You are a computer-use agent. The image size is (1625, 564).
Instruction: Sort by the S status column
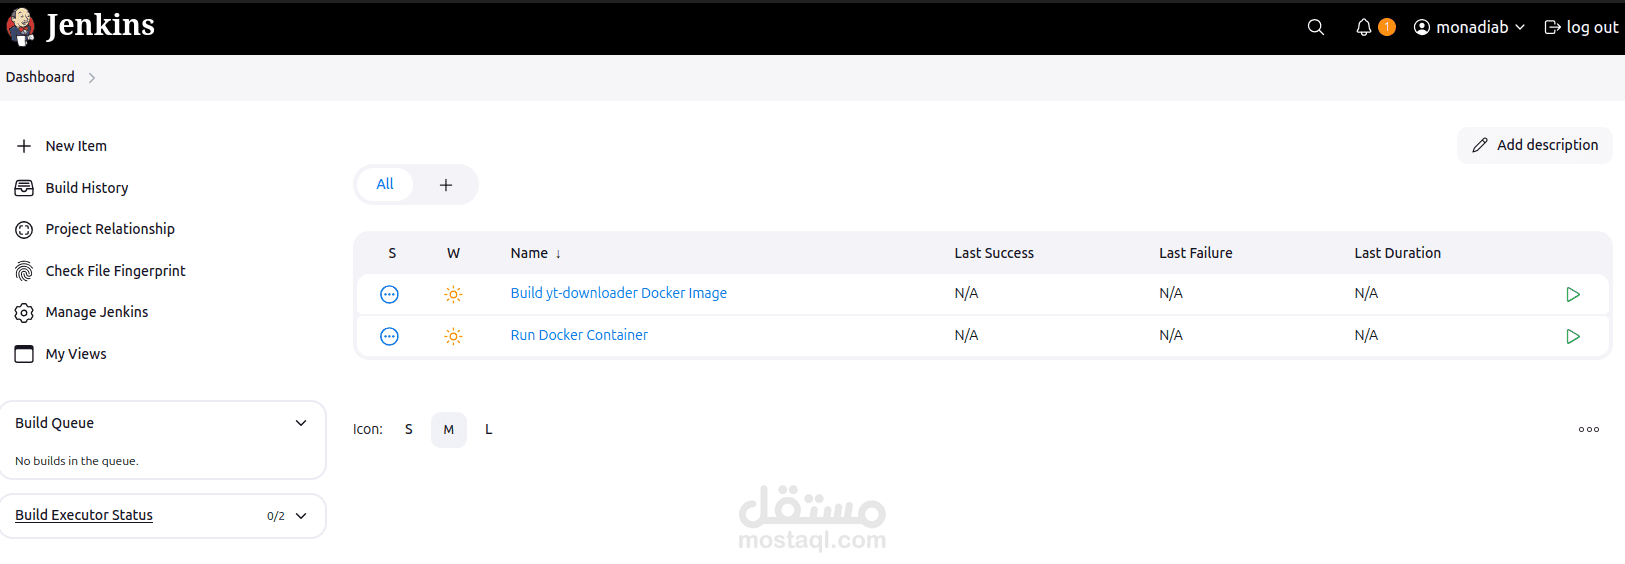click(392, 253)
